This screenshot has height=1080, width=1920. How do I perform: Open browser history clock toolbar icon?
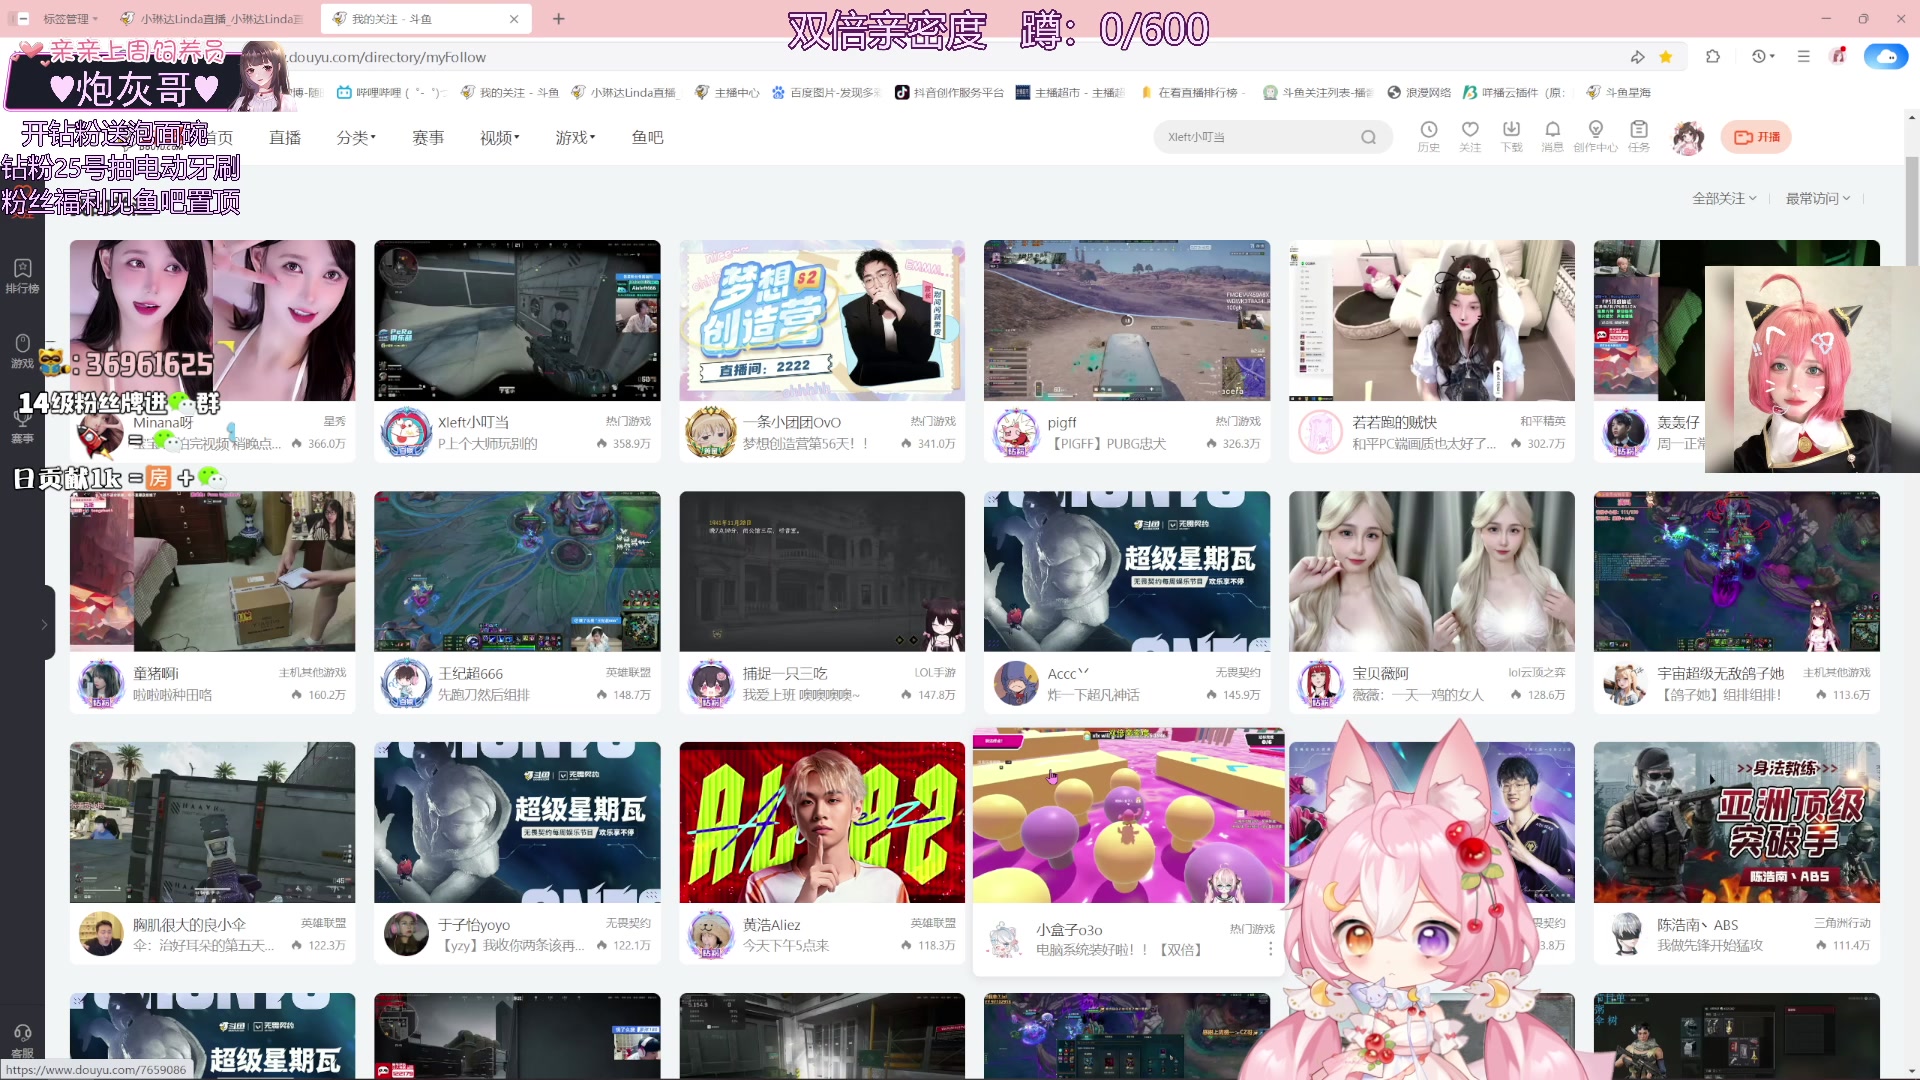pyautogui.click(x=1762, y=57)
